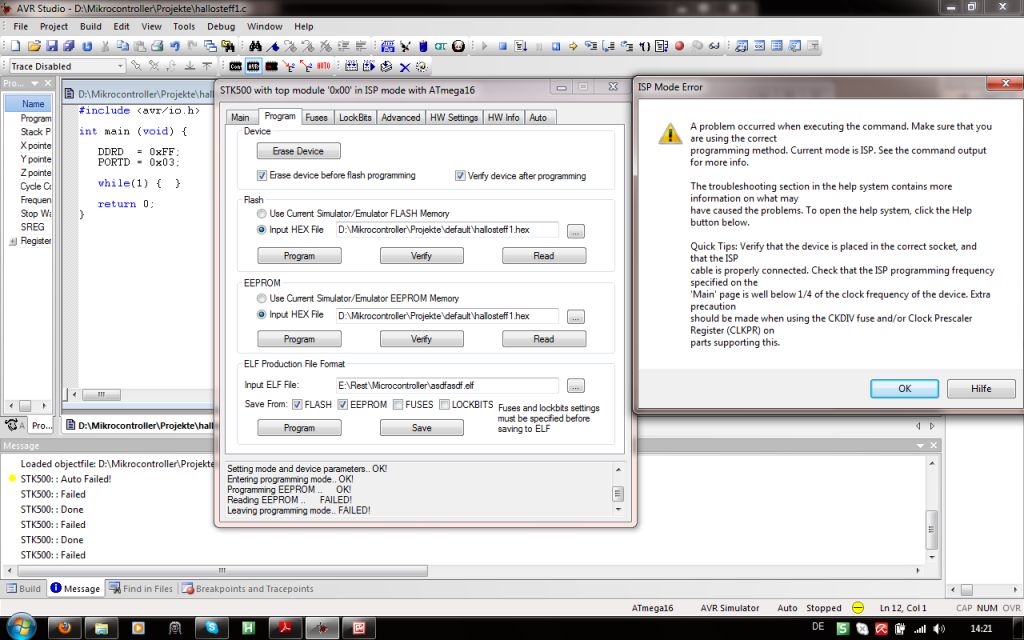Viewport: 1024px width, 640px height.
Task: Open the File menu
Action: pyautogui.click(x=21, y=27)
